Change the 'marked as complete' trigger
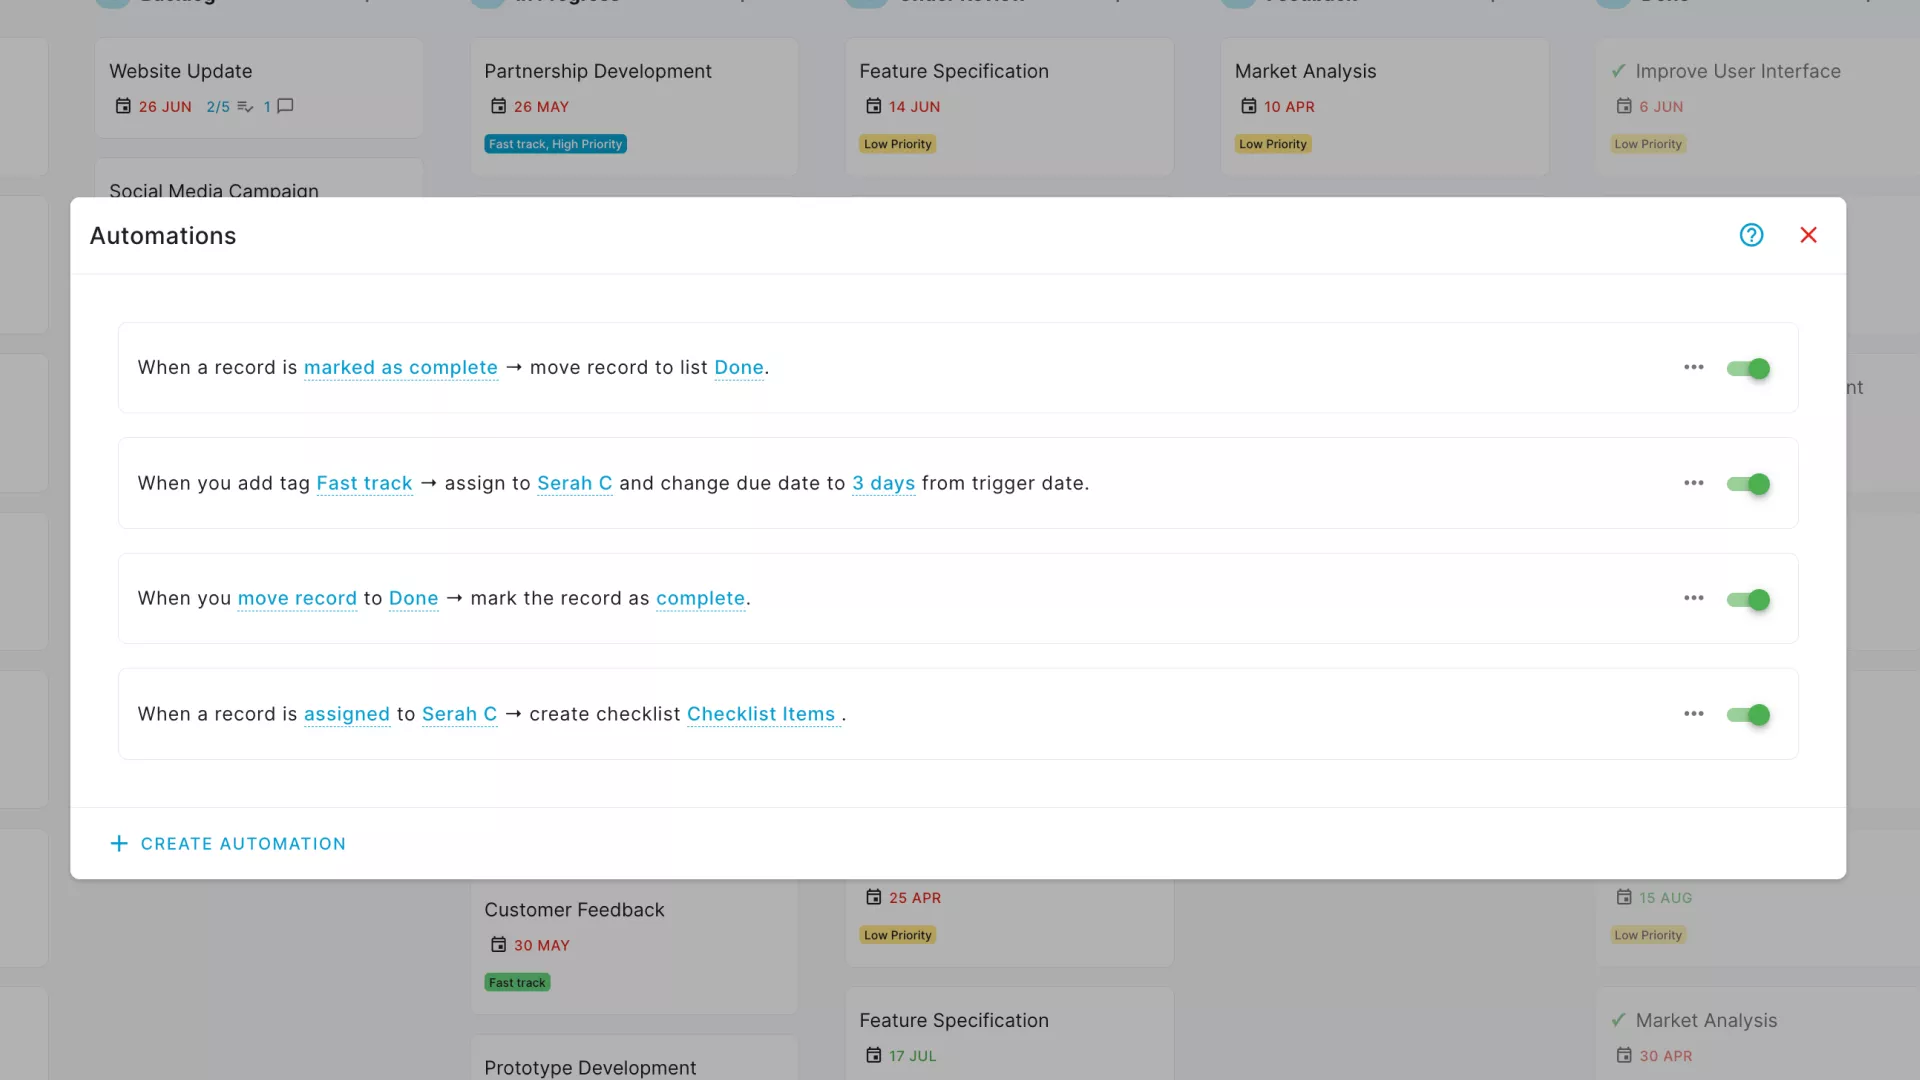 [400, 367]
